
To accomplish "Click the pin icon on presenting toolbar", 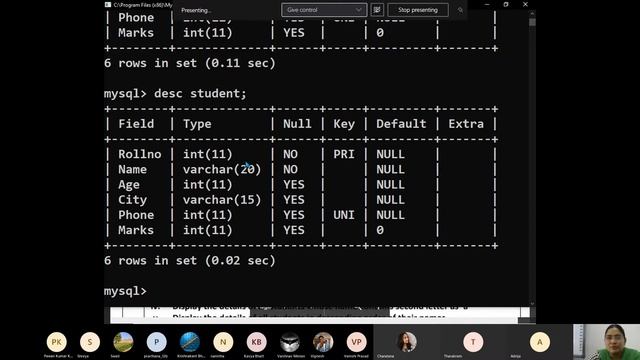I will pyautogui.click(x=460, y=10).
